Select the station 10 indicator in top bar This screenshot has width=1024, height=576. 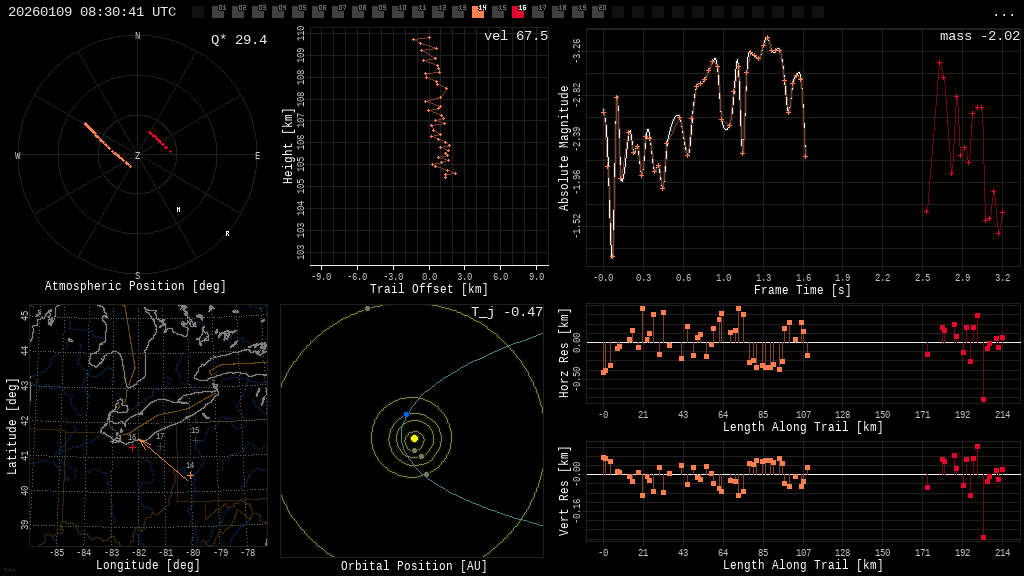coord(398,12)
